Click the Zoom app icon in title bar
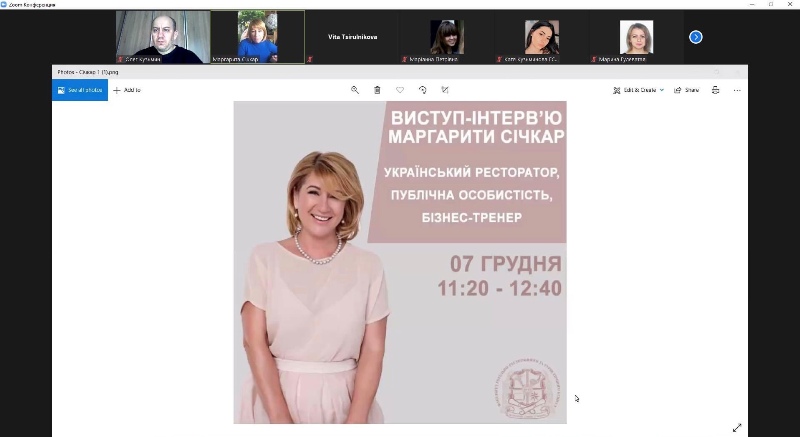The height and width of the screenshot is (437, 800). [4, 4]
